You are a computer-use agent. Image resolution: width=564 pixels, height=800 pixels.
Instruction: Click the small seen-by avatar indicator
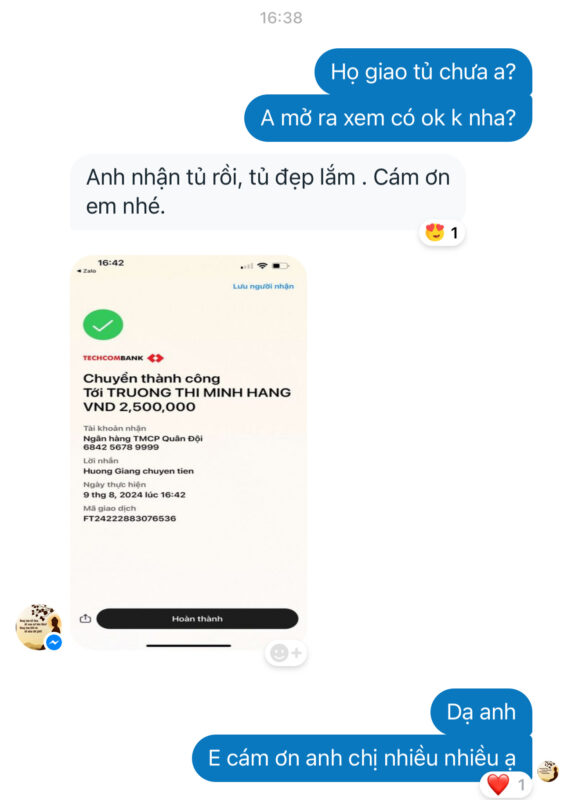click(x=548, y=771)
